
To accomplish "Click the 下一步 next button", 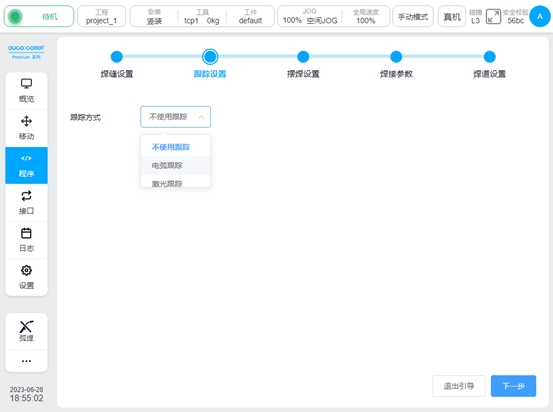I will point(514,386).
